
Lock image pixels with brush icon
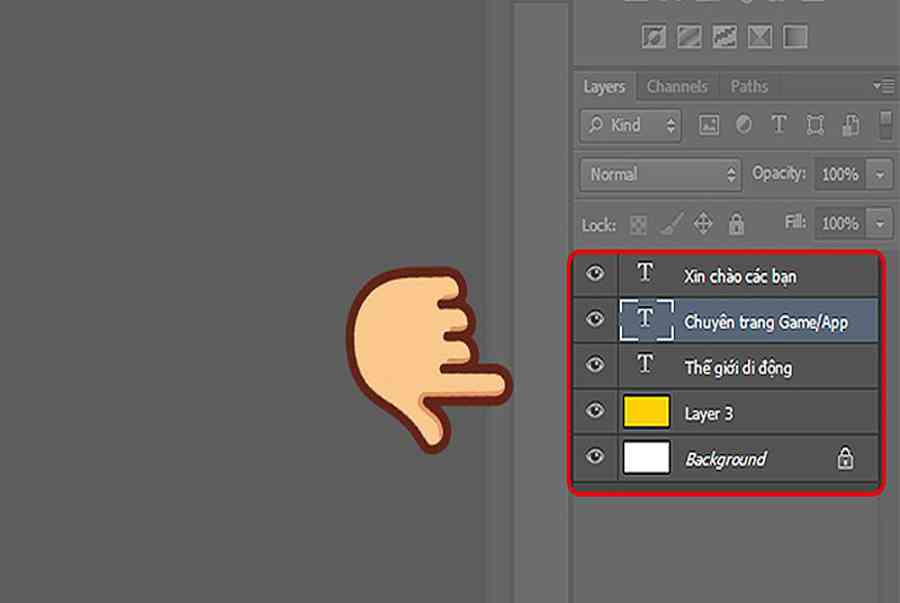[671, 224]
